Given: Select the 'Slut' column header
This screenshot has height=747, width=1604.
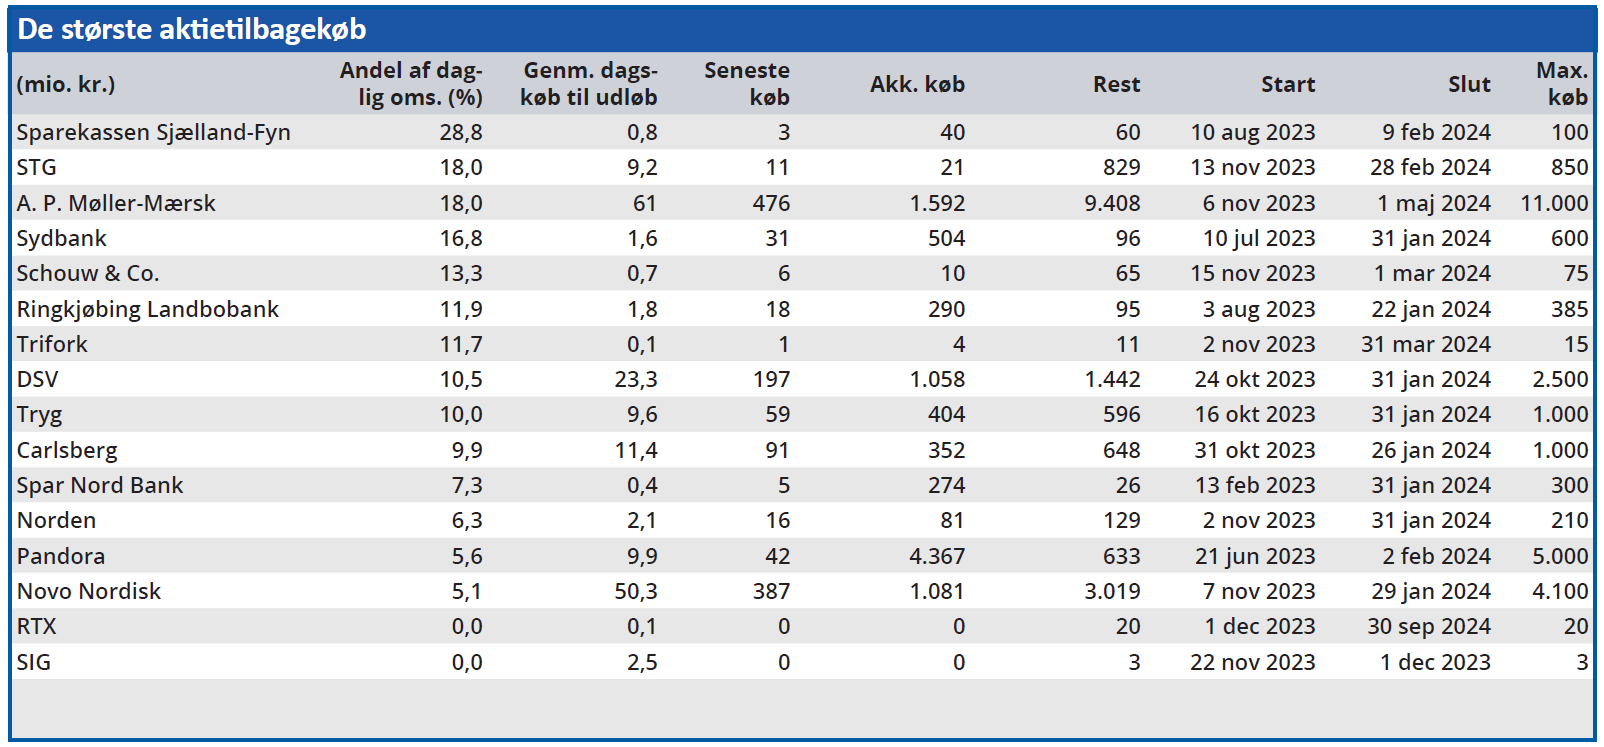Looking at the screenshot, I should (1469, 85).
